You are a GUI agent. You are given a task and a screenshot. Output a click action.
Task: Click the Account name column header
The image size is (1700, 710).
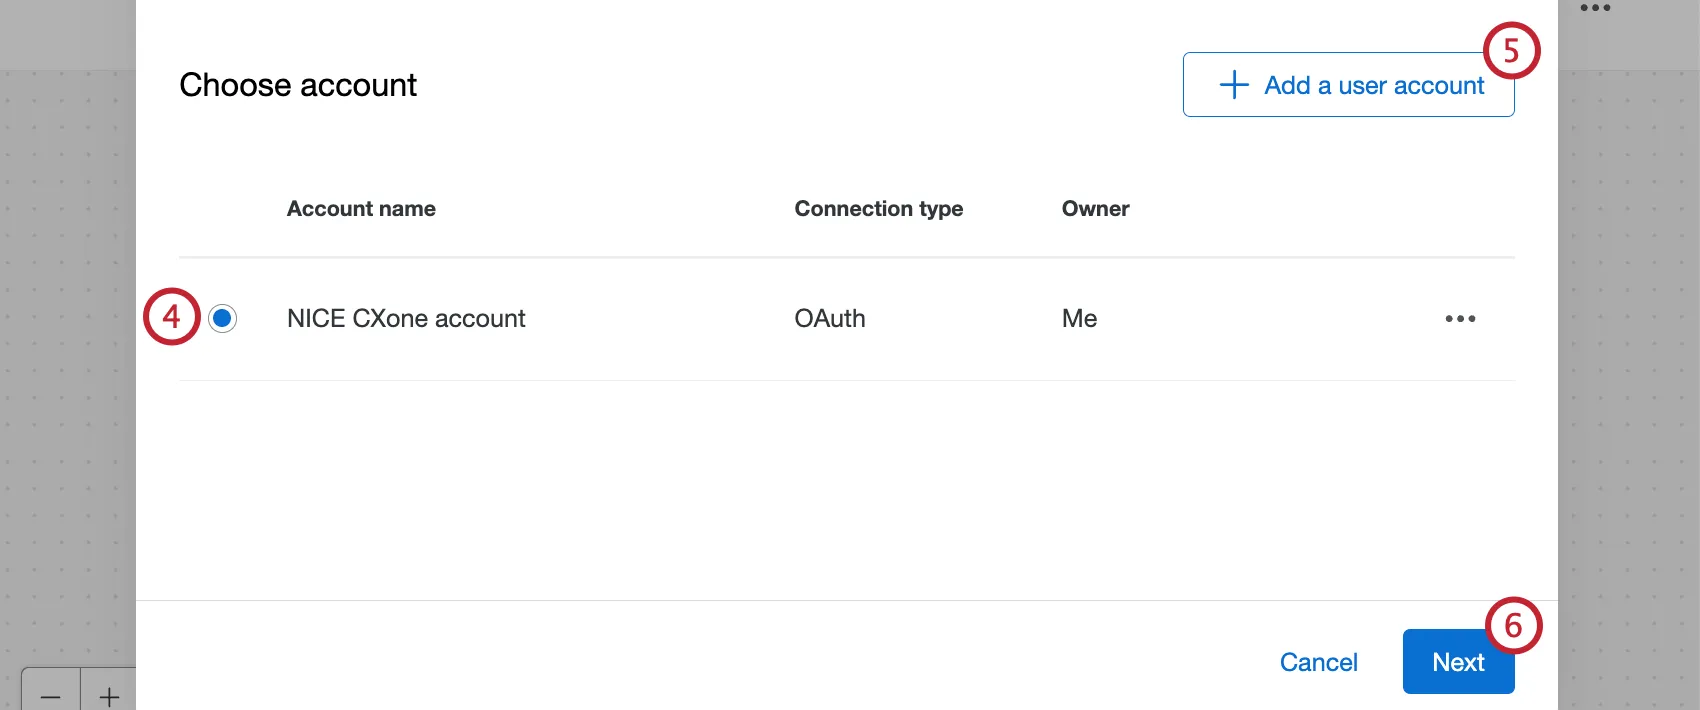[361, 209]
